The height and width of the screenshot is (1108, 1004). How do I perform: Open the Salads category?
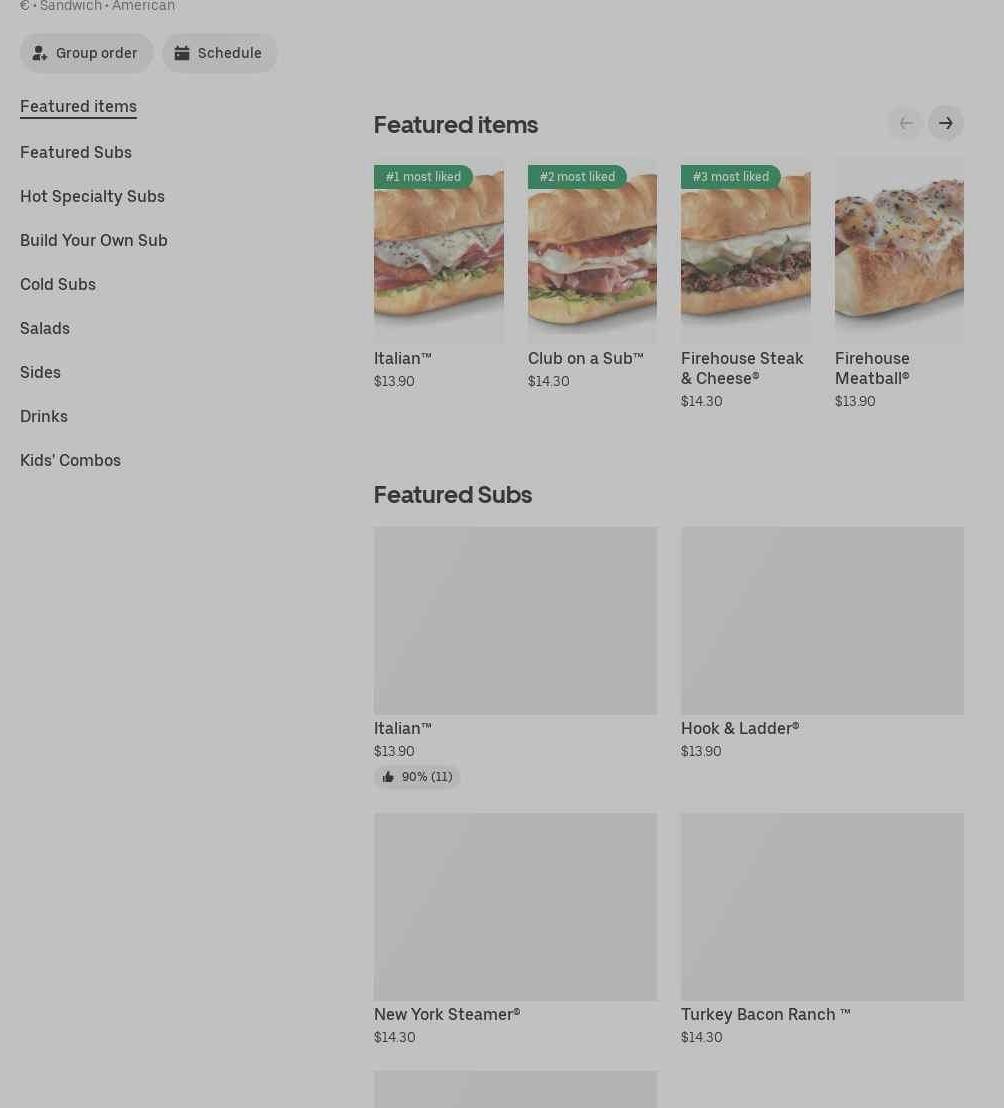(x=45, y=329)
